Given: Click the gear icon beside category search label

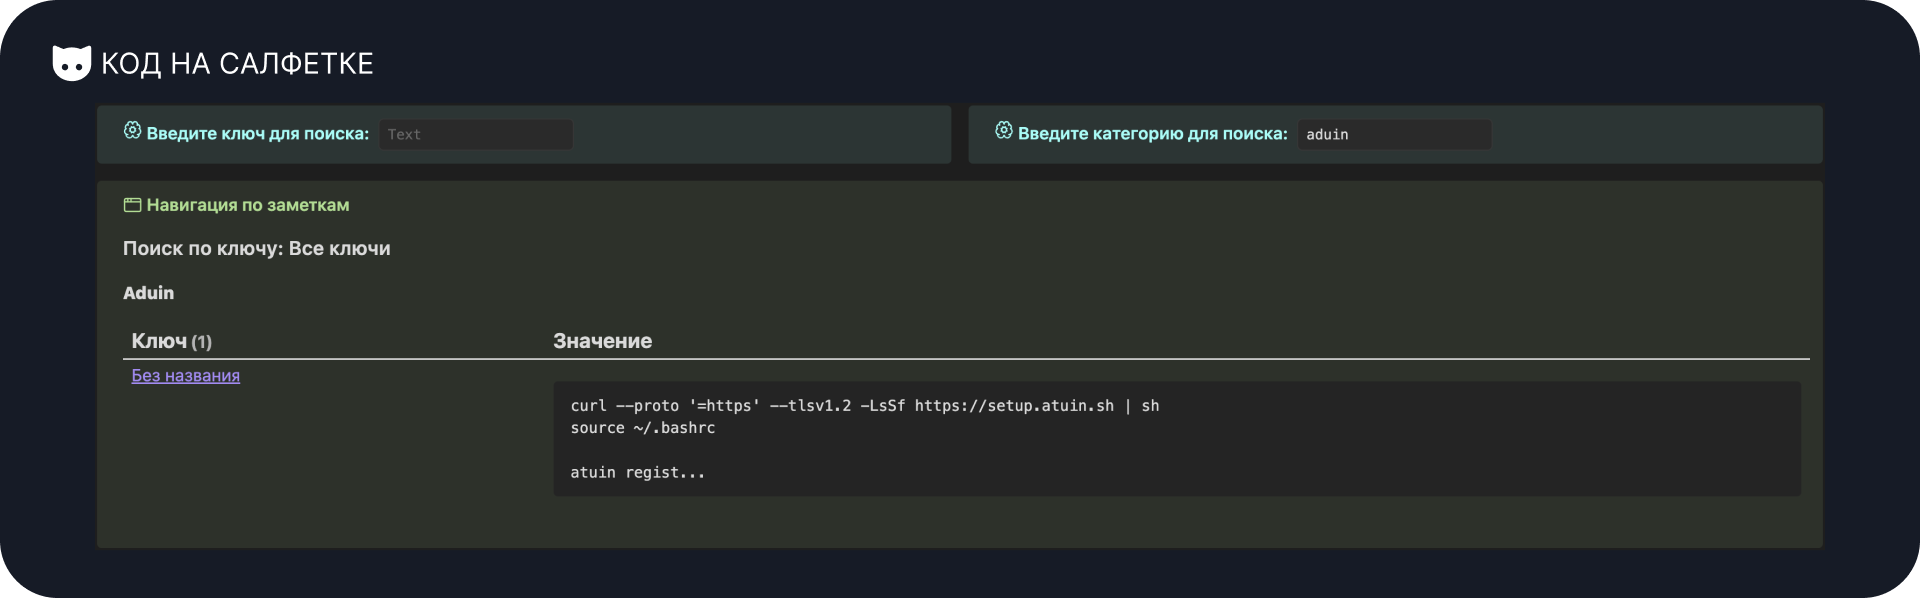Looking at the screenshot, I should (1004, 131).
